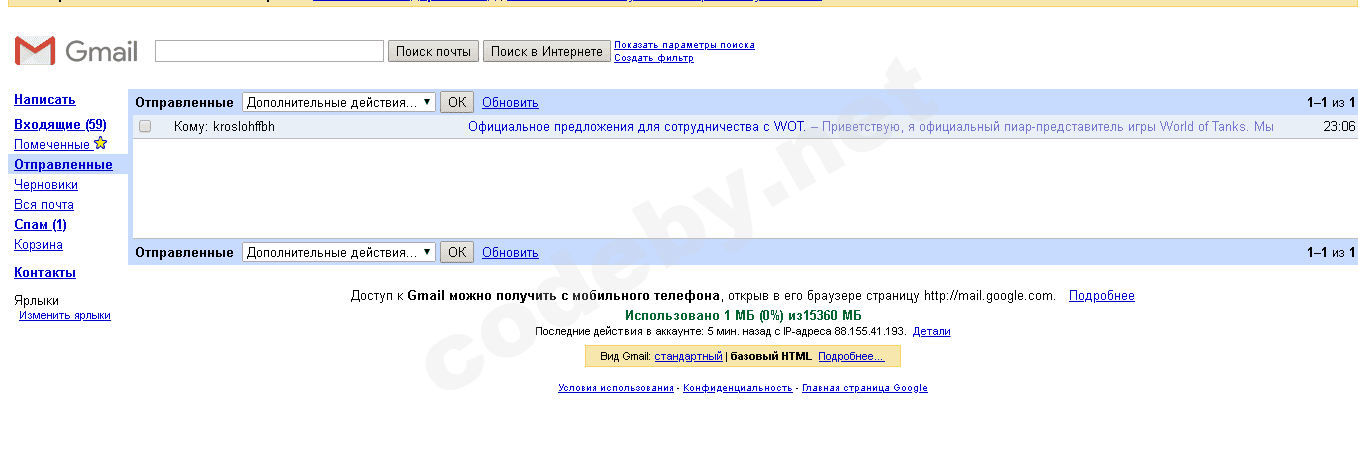Click the bottom Обновить link
Viewport: 1358px width, 467px height.
[510, 252]
